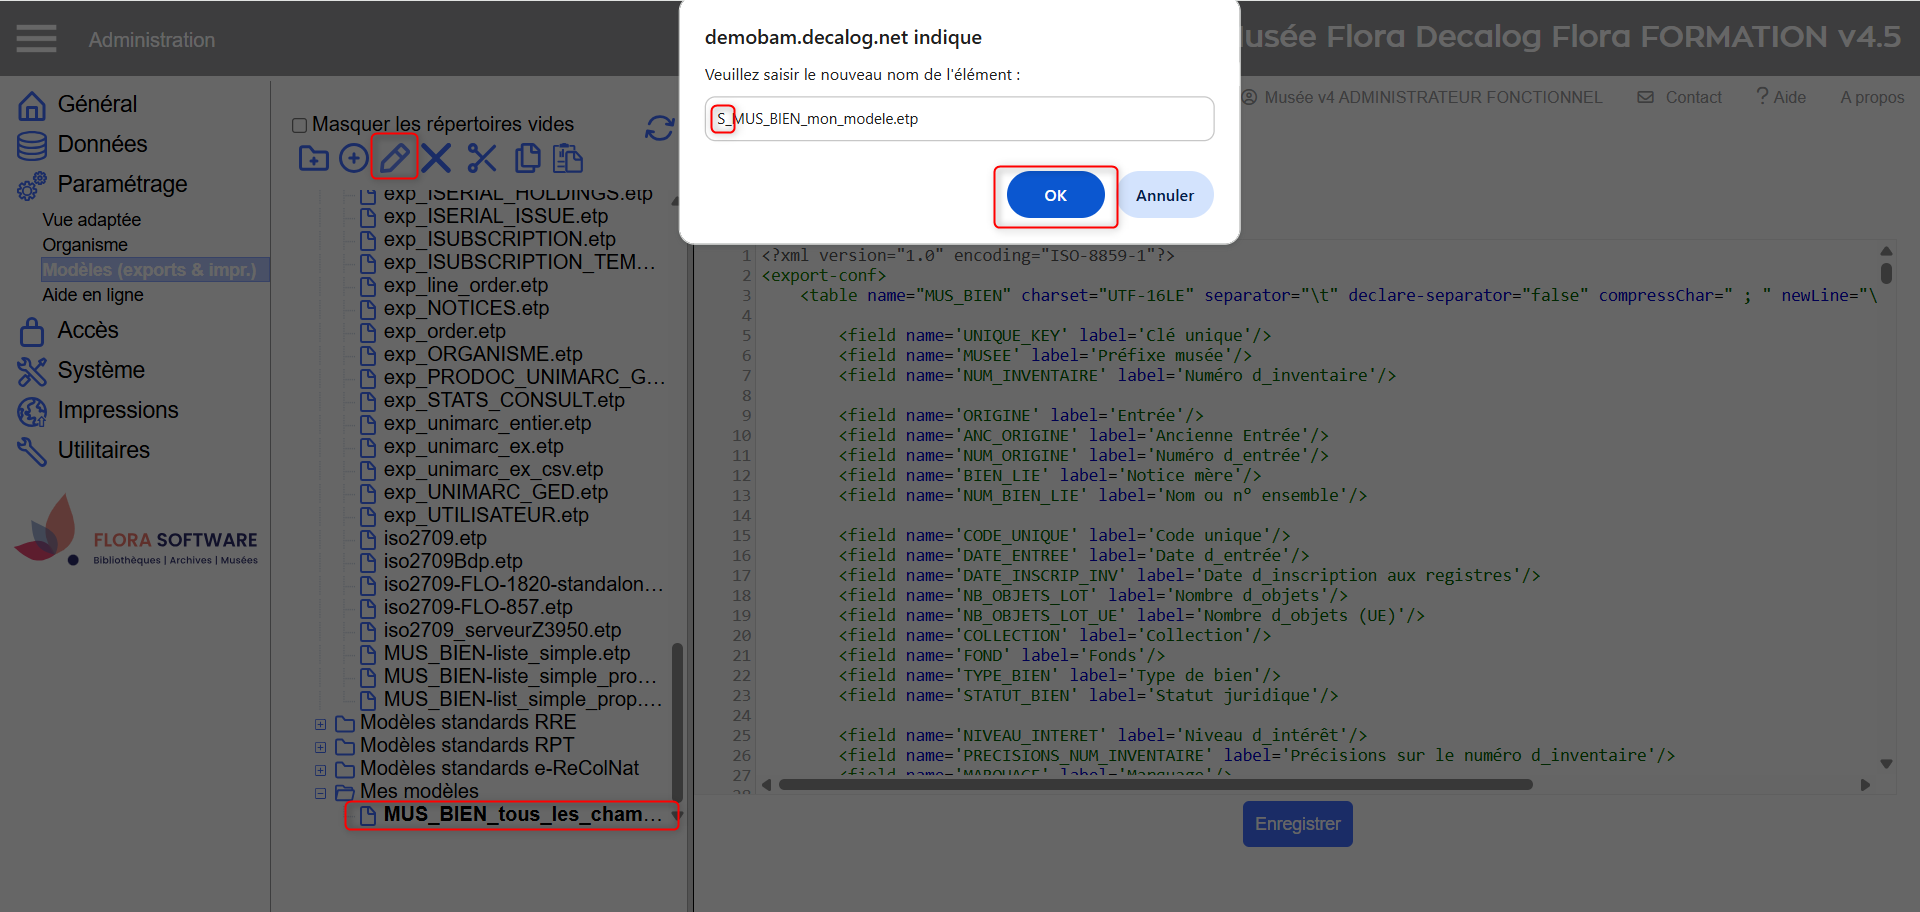
Task: Click the delete X icon in toolbar
Action: (x=436, y=158)
